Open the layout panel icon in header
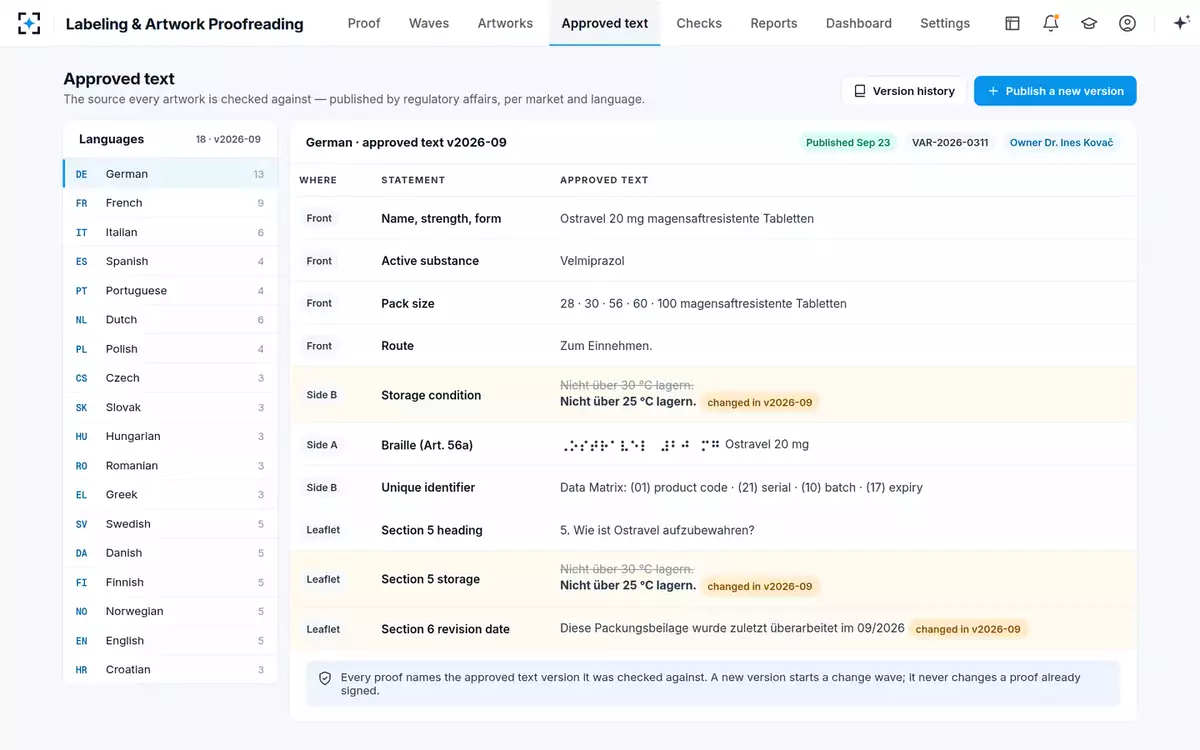Image resolution: width=1200 pixels, height=750 pixels. [1012, 23]
